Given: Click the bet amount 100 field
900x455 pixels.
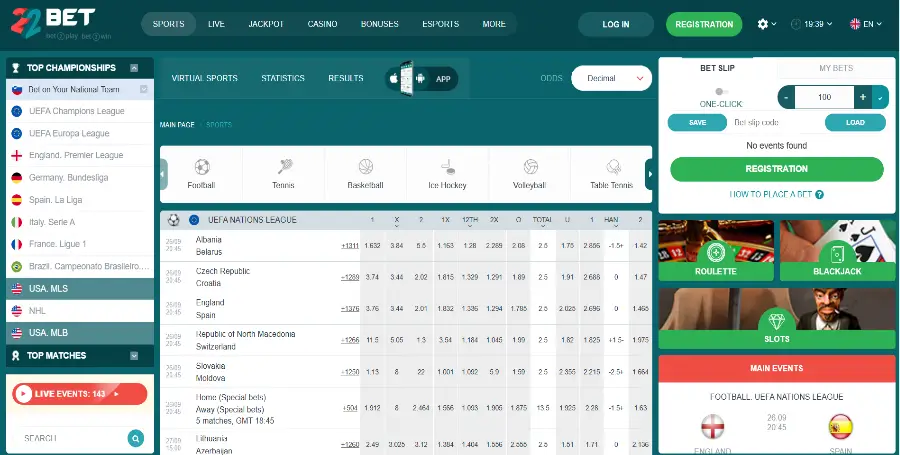Looking at the screenshot, I should [824, 97].
